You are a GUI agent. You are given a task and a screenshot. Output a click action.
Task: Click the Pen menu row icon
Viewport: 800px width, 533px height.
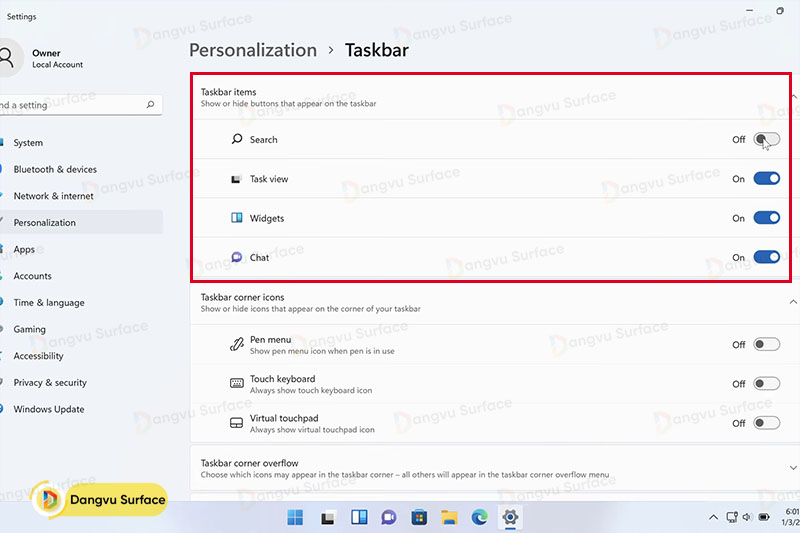(237, 345)
